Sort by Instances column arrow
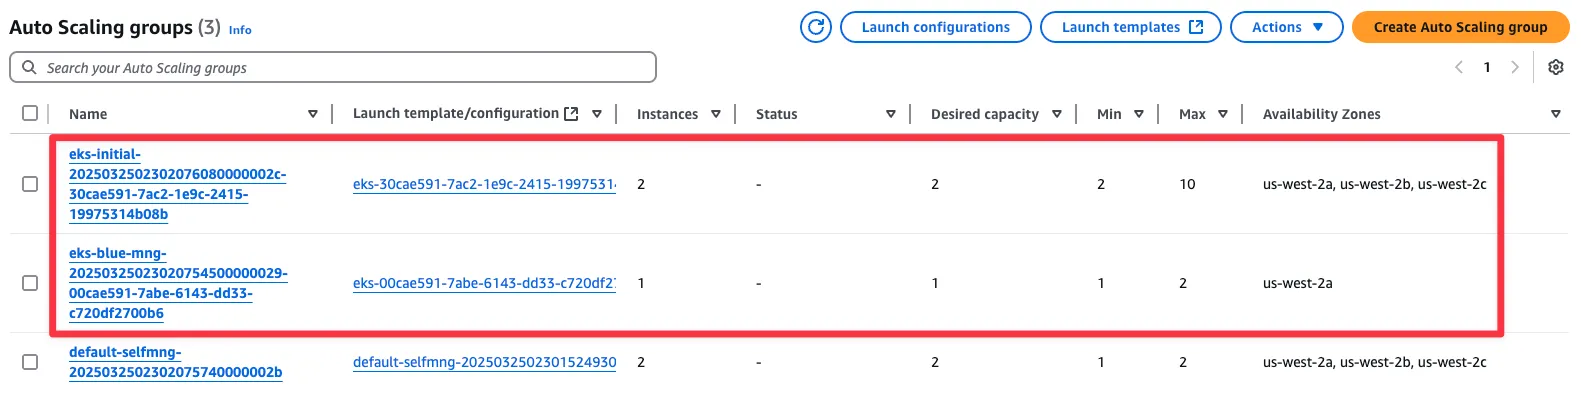This screenshot has height=408, width=1581. pos(716,114)
